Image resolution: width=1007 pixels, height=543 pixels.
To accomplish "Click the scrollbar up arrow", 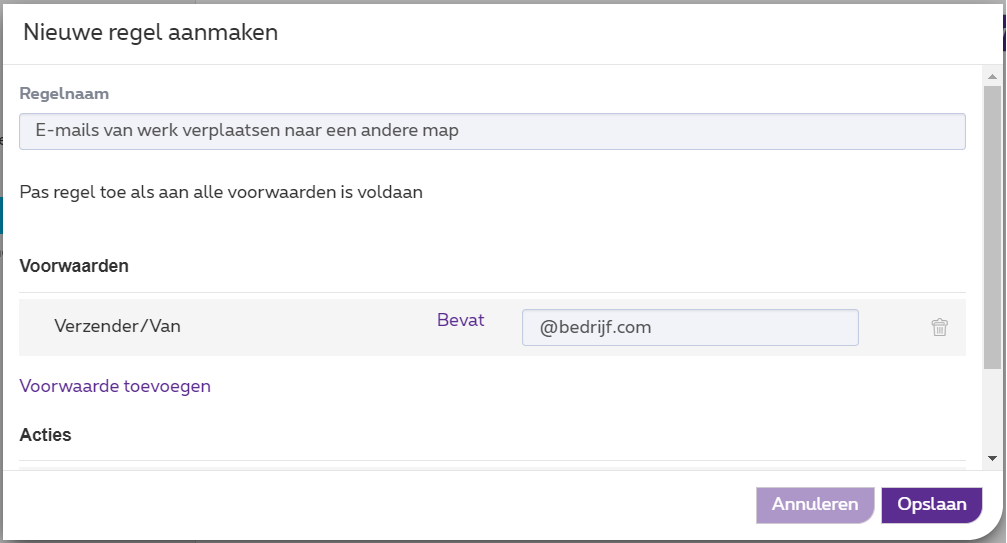I will tap(991, 77).
